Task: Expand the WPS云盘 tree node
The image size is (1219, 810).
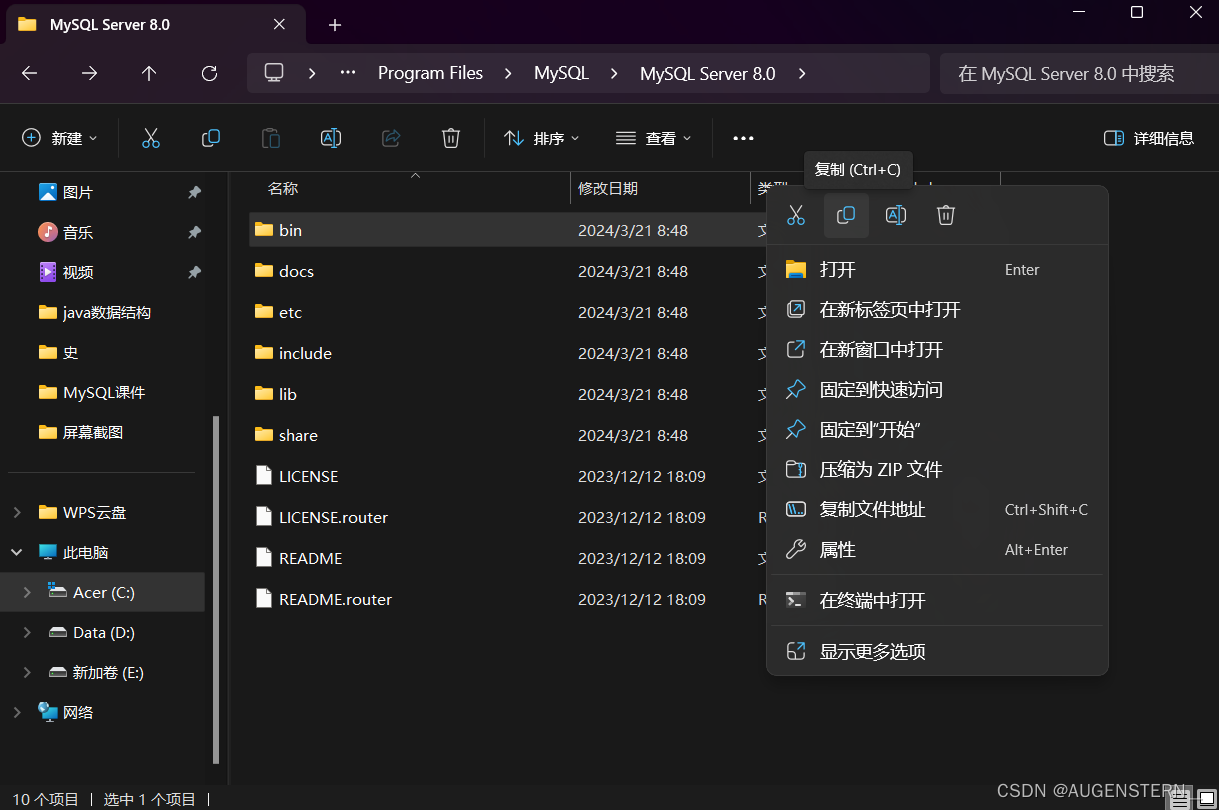Action: [x=17, y=512]
